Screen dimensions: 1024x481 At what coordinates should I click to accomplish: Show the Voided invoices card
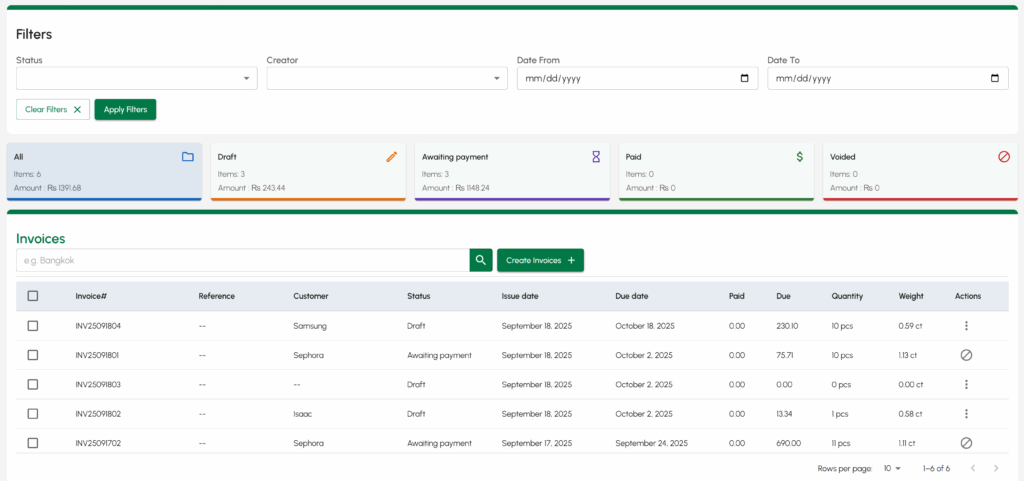(x=920, y=171)
